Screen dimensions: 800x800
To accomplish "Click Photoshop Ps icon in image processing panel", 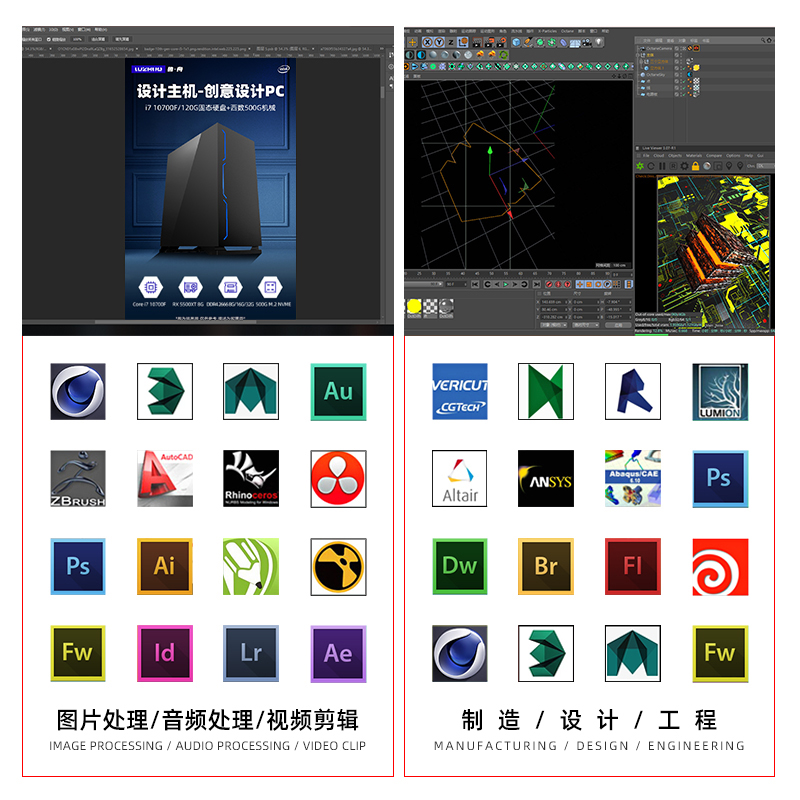I will pyautogui.click(x=78, y=566).
